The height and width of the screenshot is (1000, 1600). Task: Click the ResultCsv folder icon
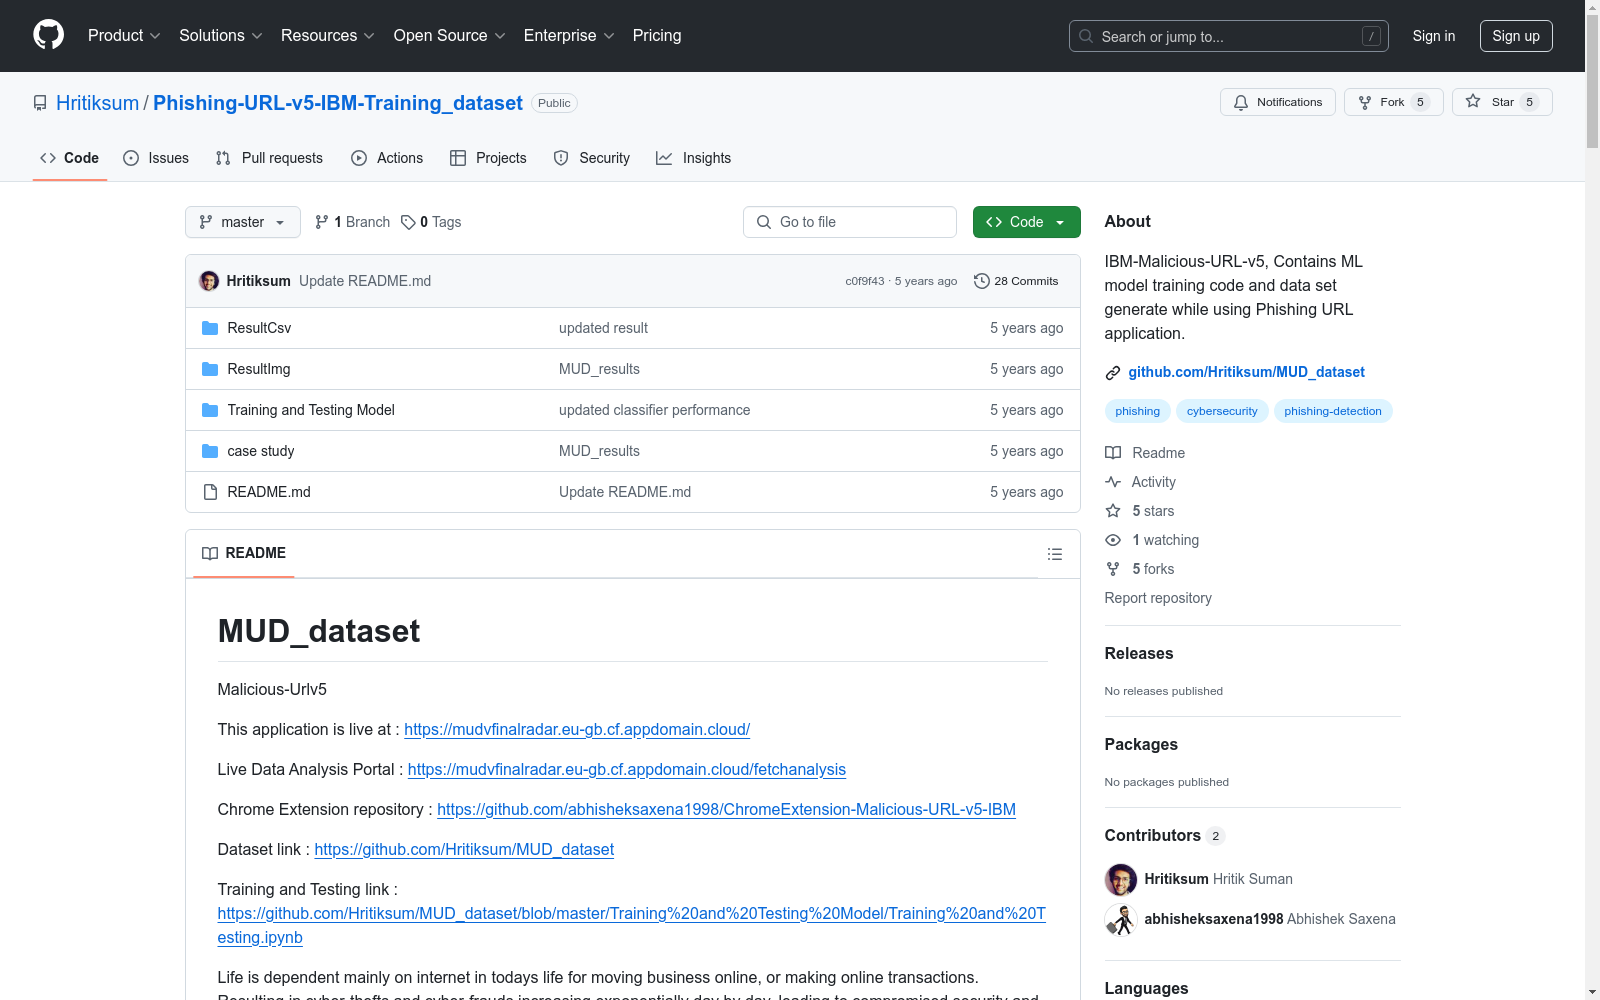(x=210, y=328)
